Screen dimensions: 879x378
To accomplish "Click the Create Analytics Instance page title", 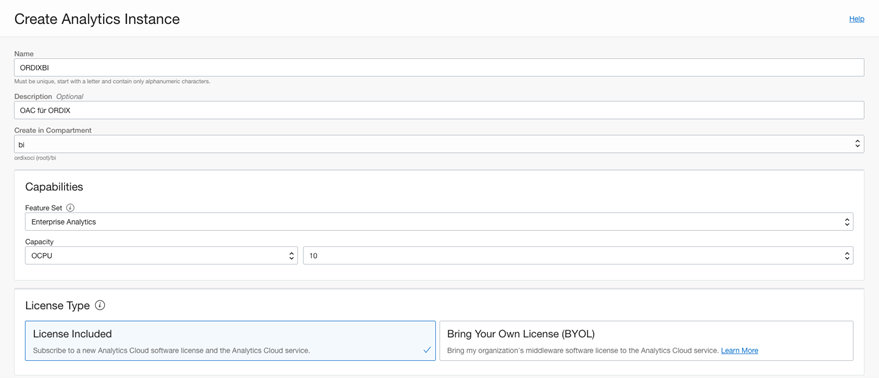I will pos(97,19).
